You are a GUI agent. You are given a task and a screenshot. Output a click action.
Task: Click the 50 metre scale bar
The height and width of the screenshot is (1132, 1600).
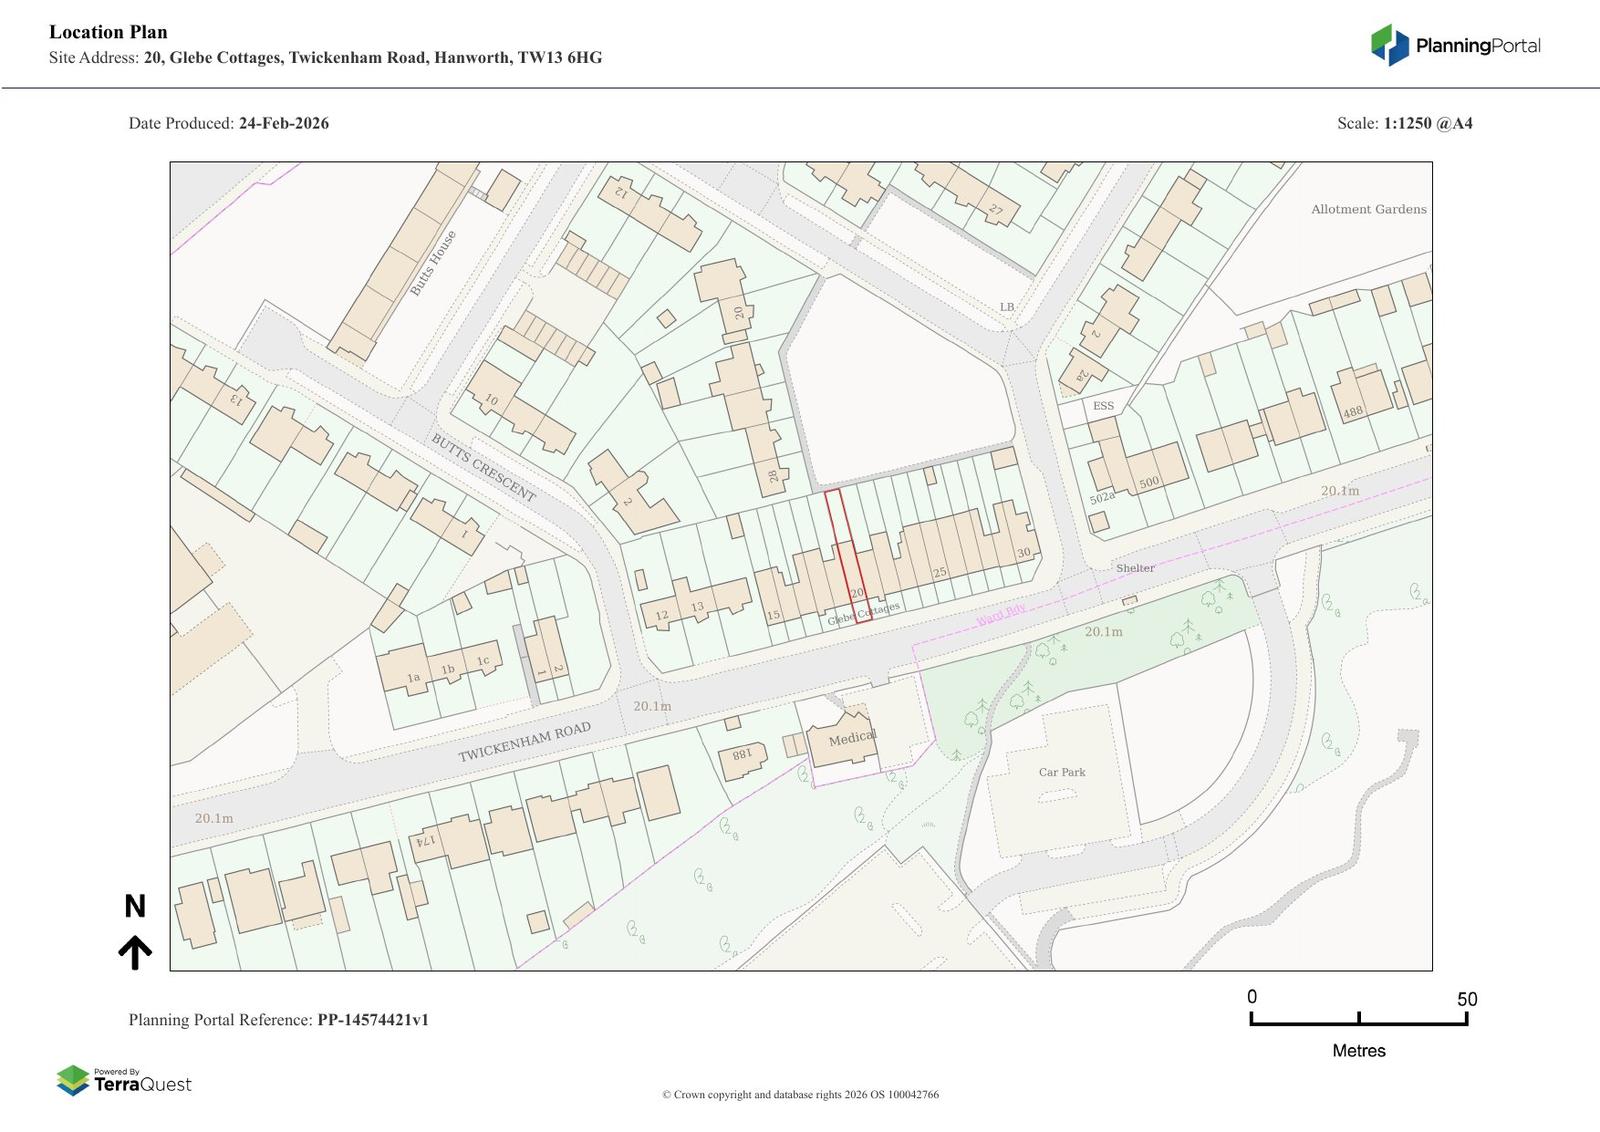tap(1358, 1019)
